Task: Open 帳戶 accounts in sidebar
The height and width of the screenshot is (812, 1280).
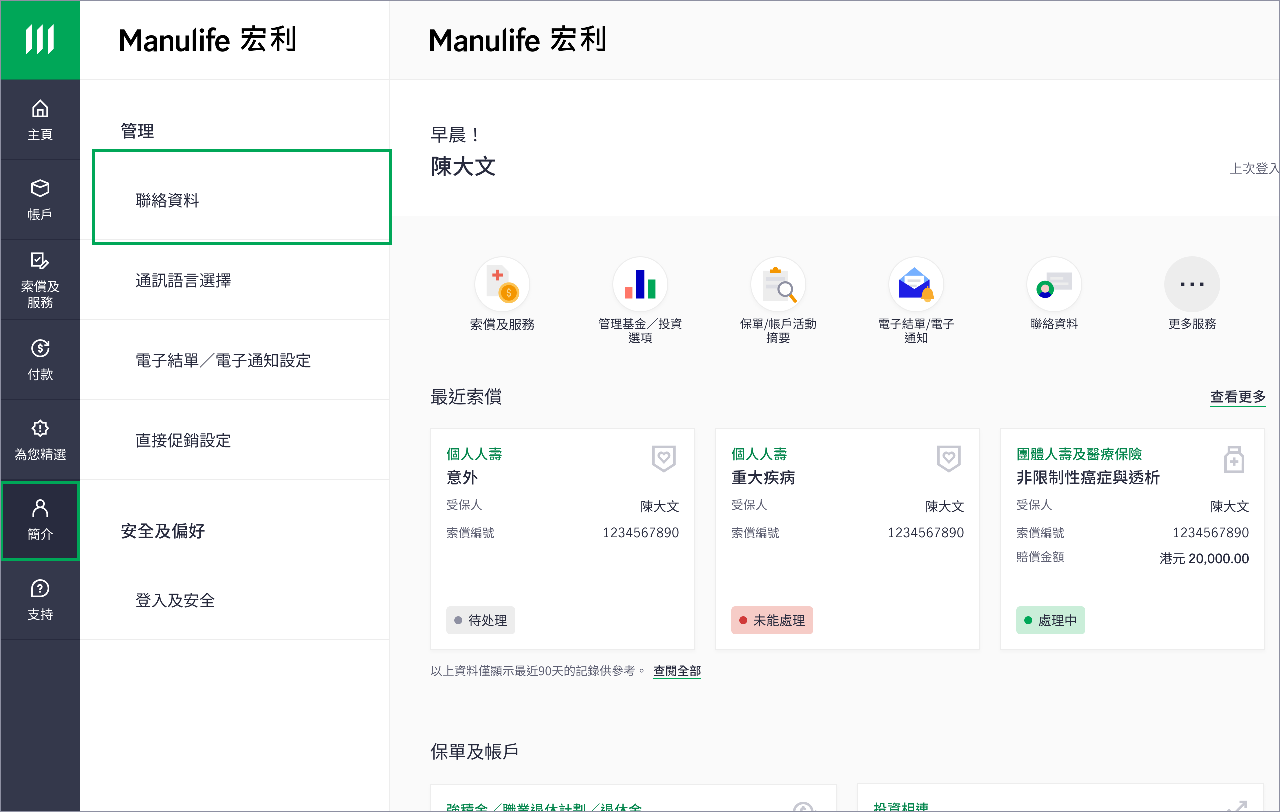Action: (40, 200)
